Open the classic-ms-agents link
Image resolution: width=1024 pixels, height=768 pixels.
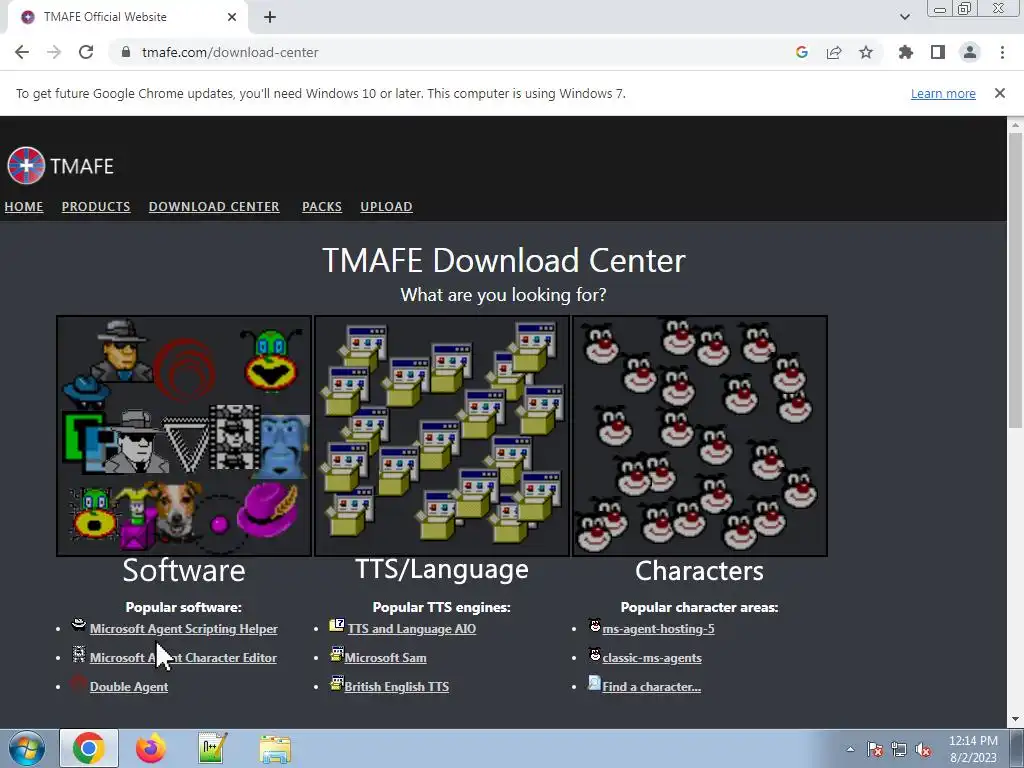coord(652,658)
